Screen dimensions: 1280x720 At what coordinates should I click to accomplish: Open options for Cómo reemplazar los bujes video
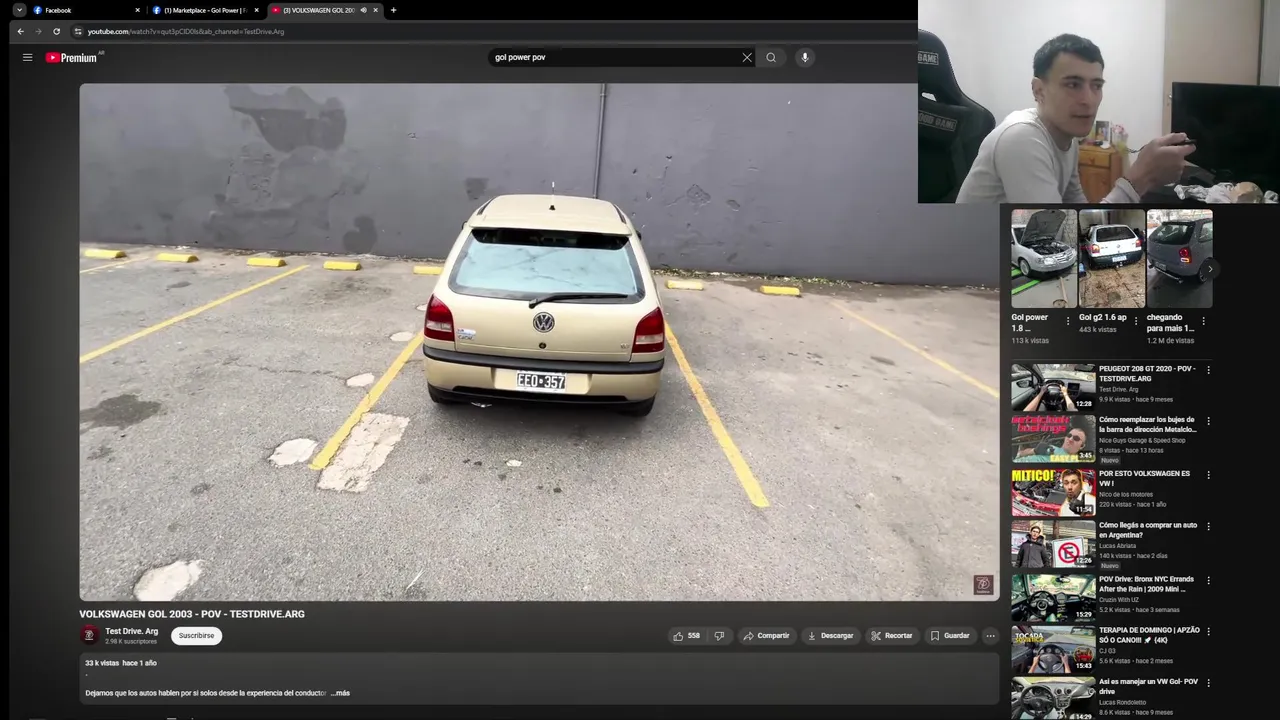1208,421
